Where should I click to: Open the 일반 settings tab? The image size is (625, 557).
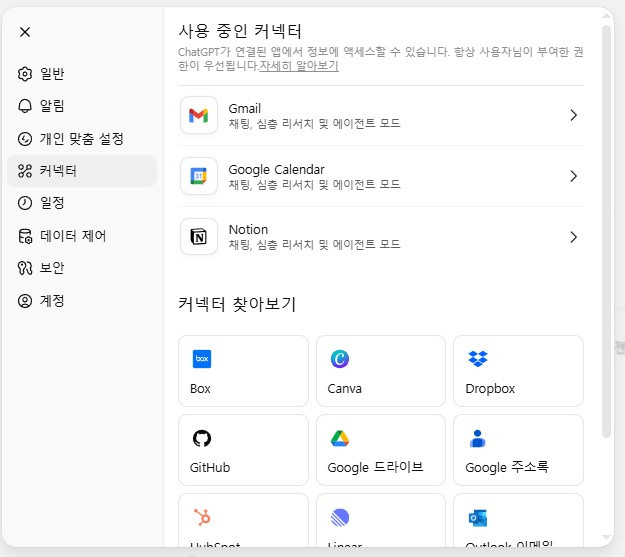tap(82, 74)
